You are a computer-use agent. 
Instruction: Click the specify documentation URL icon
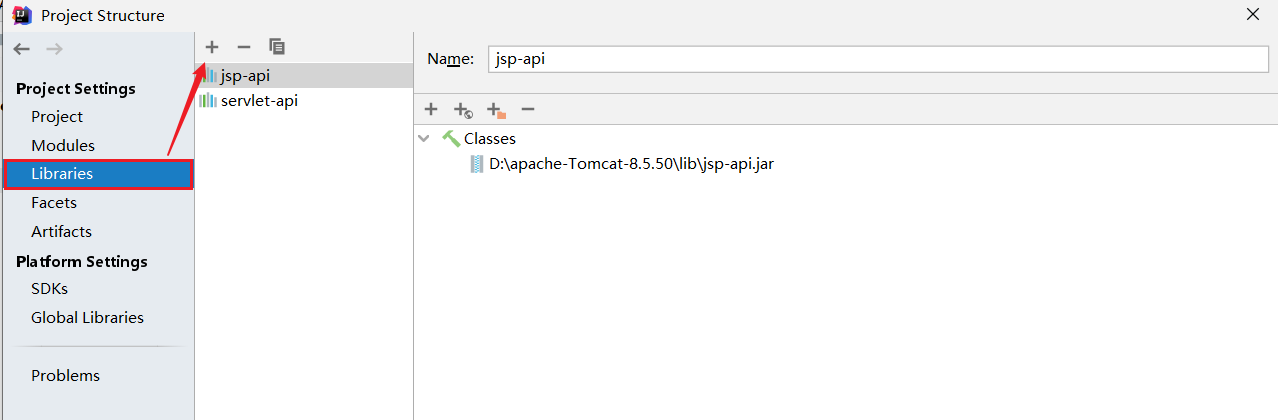(x=462, y=110)
